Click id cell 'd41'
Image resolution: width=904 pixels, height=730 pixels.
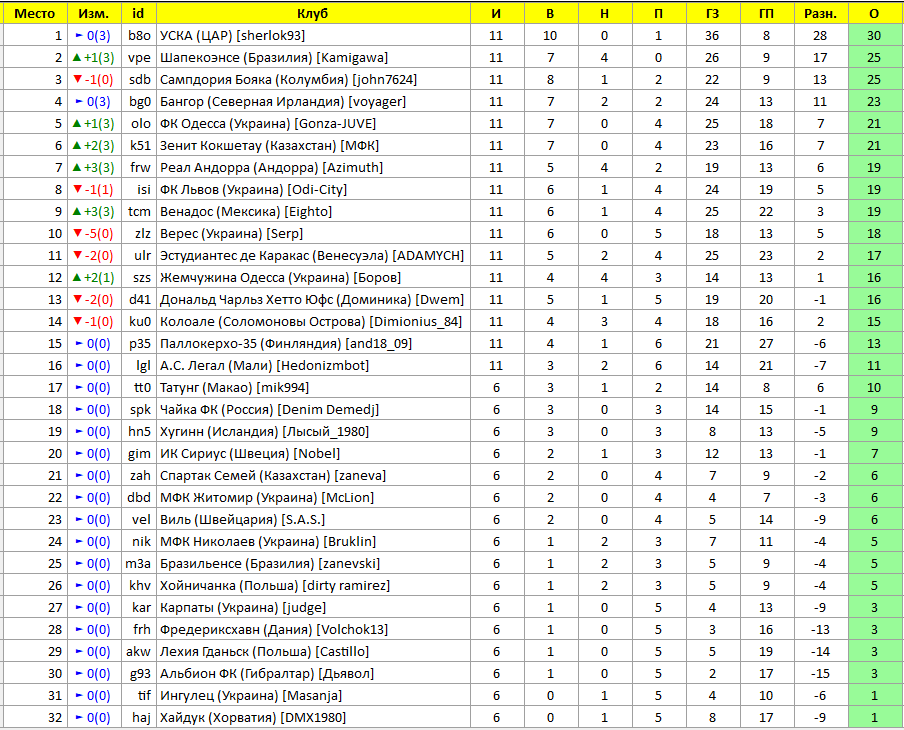coord(140,299)
